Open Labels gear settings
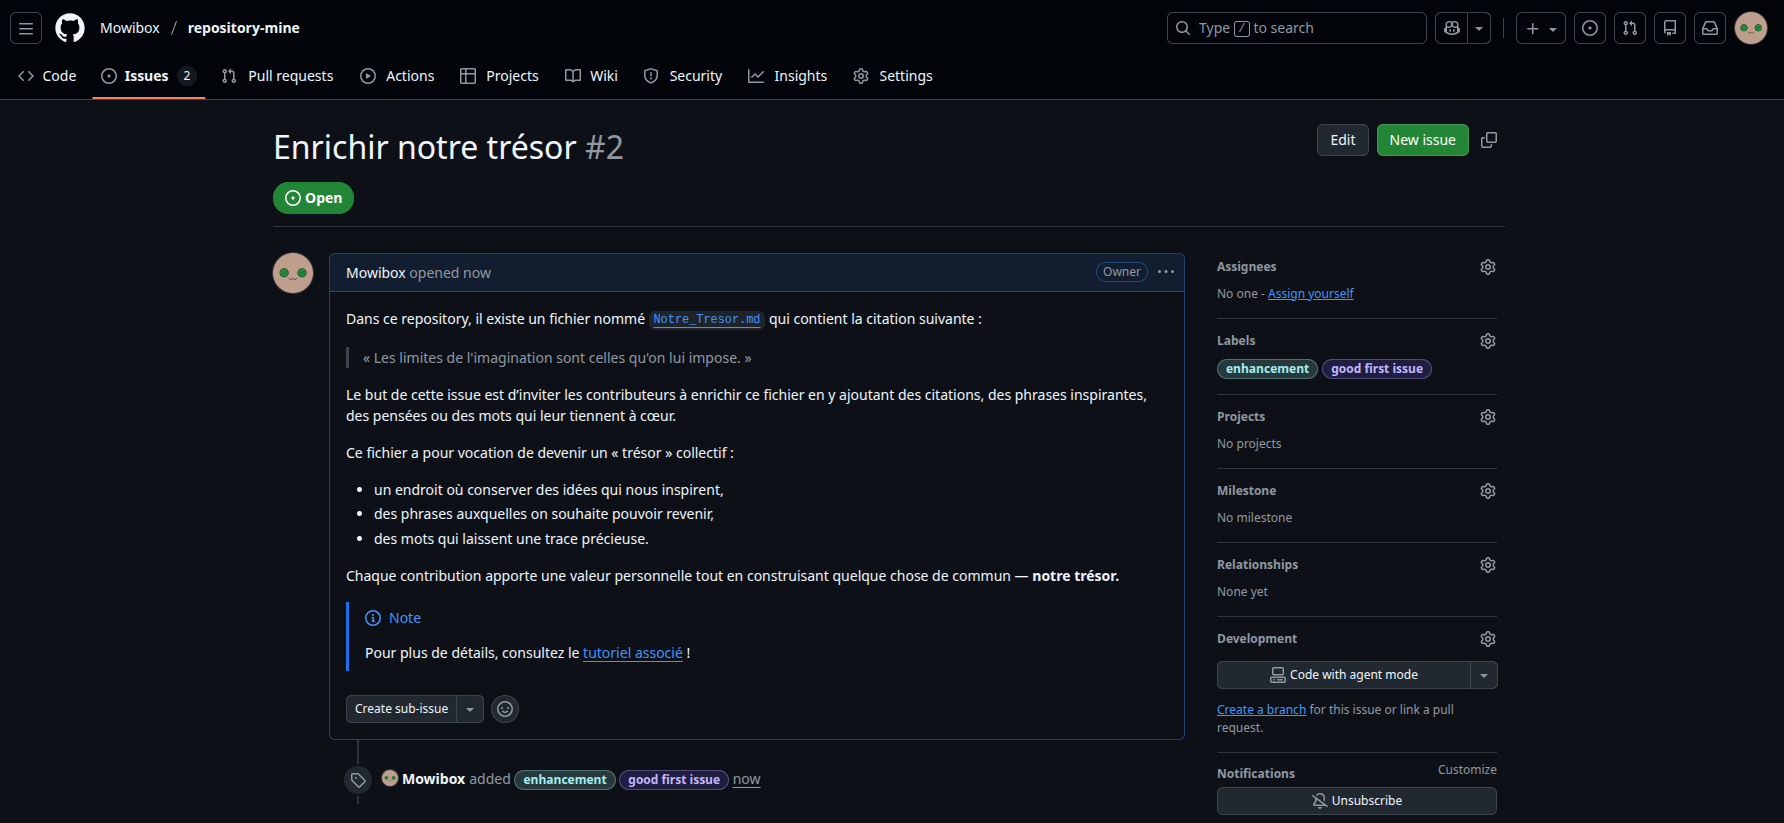The image size is (1784, 823). click(1488, 341)
